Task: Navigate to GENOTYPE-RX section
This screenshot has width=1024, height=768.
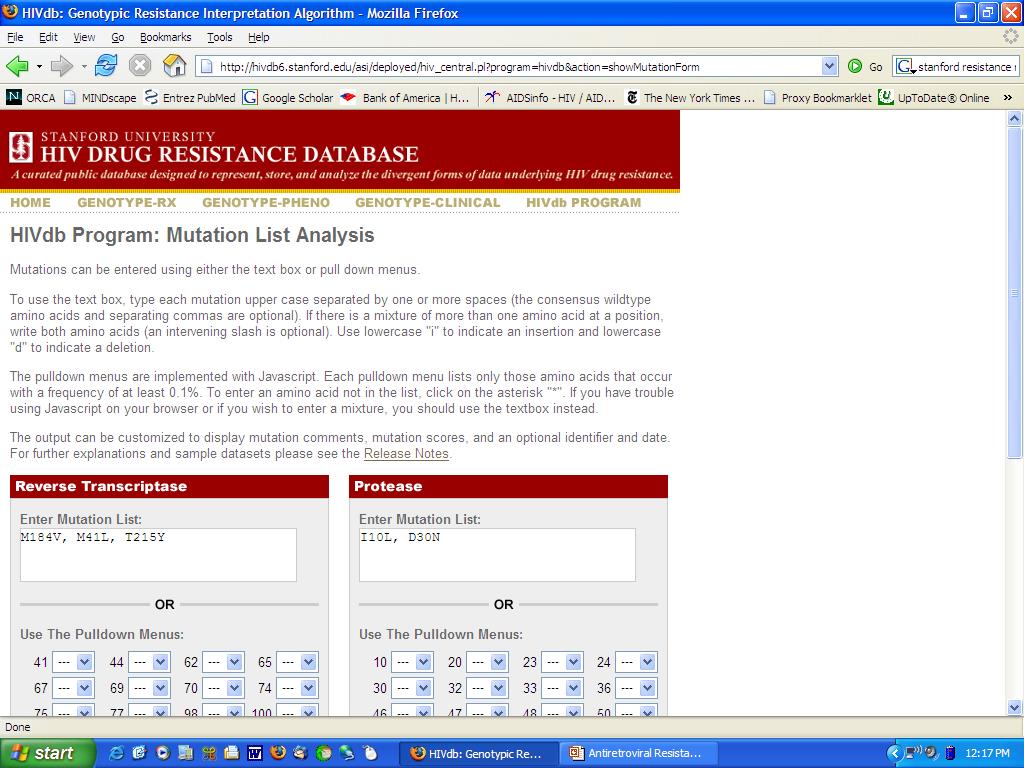Action: tap(127, 202)
